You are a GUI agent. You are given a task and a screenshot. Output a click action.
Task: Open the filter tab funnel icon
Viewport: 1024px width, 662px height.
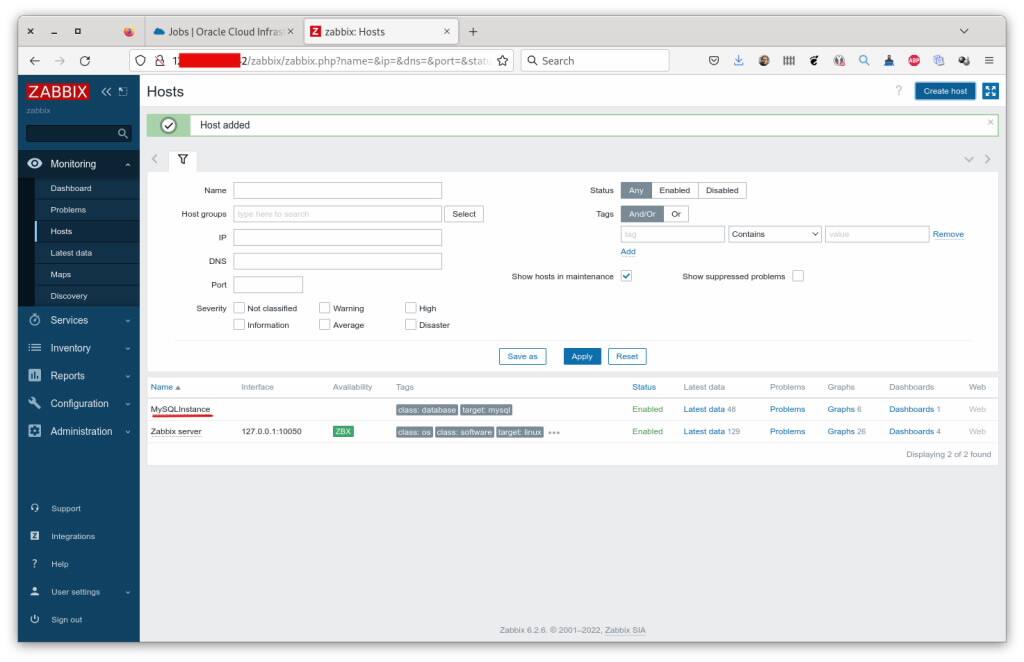[x=183, y=159]
